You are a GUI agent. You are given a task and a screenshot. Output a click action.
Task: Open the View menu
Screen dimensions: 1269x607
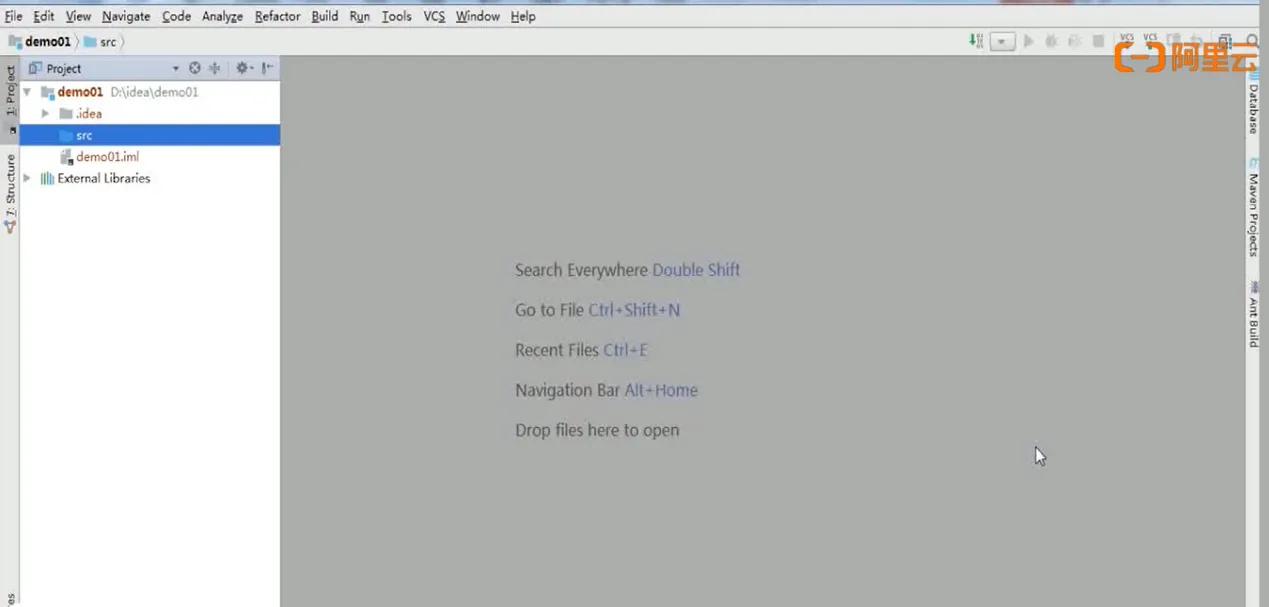(x=78, y=16)
